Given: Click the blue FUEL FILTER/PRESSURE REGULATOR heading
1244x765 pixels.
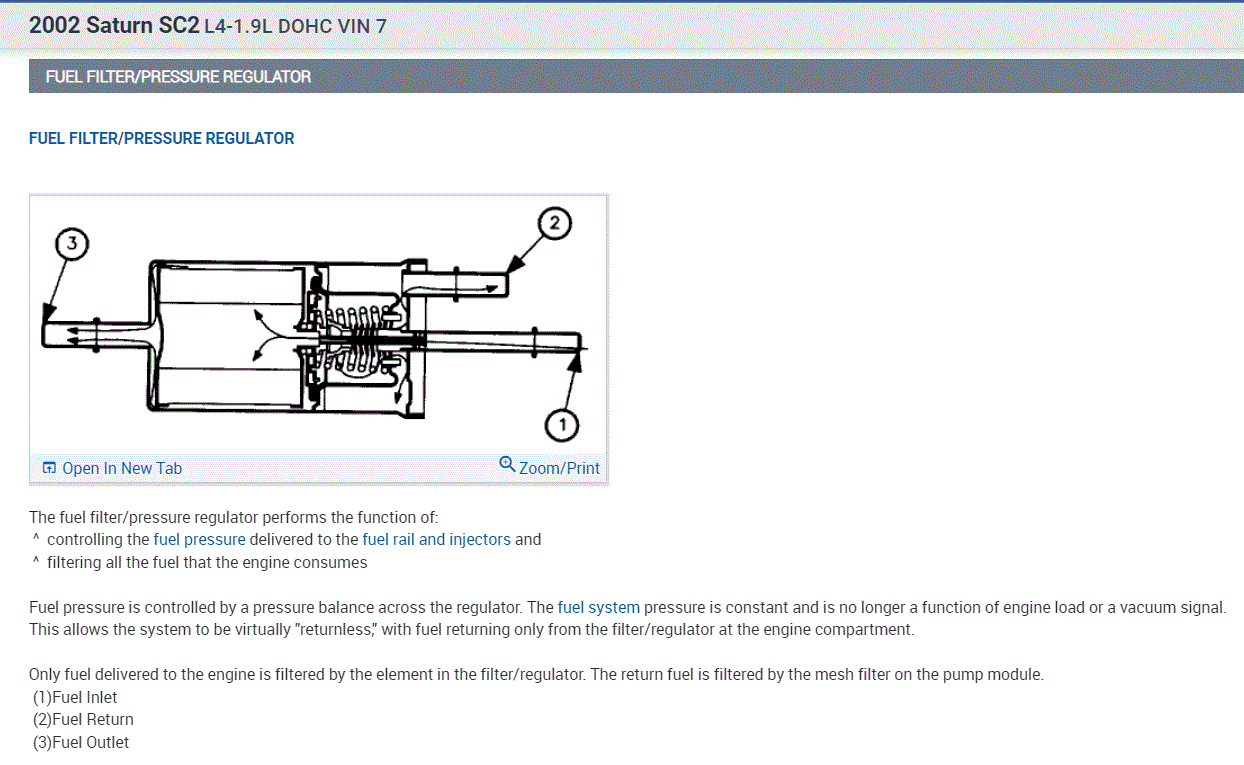Looking at the screenshot, I should click(162, 139).
